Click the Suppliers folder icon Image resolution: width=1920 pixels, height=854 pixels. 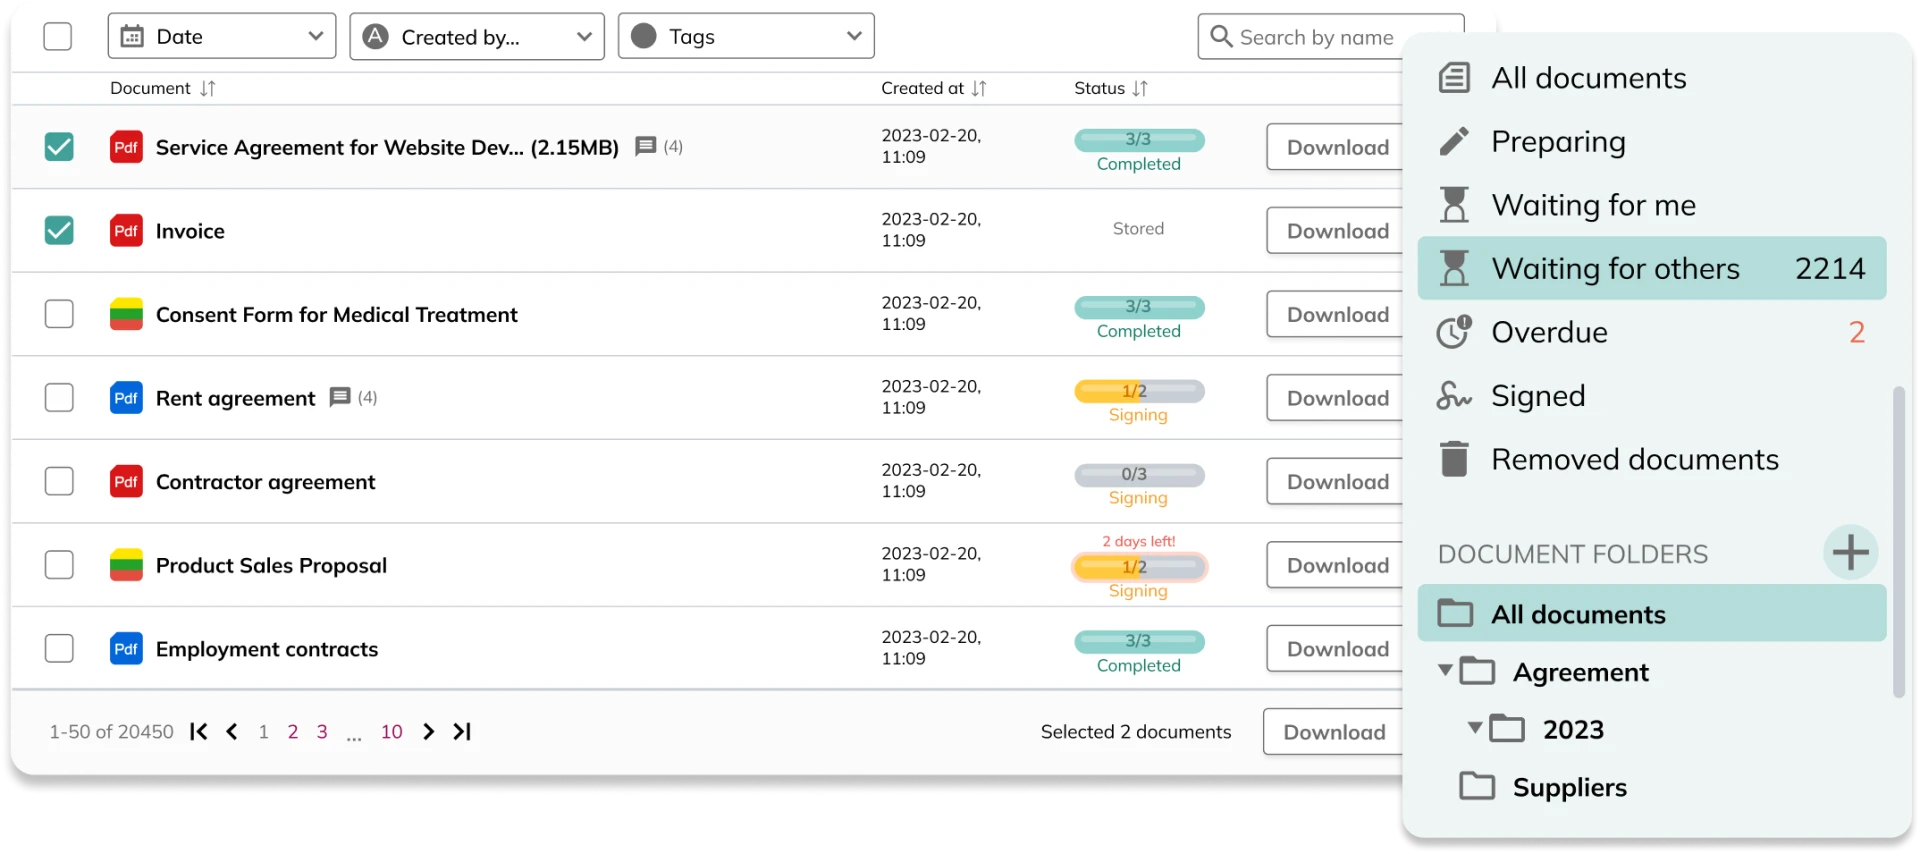pos(1477,786)
